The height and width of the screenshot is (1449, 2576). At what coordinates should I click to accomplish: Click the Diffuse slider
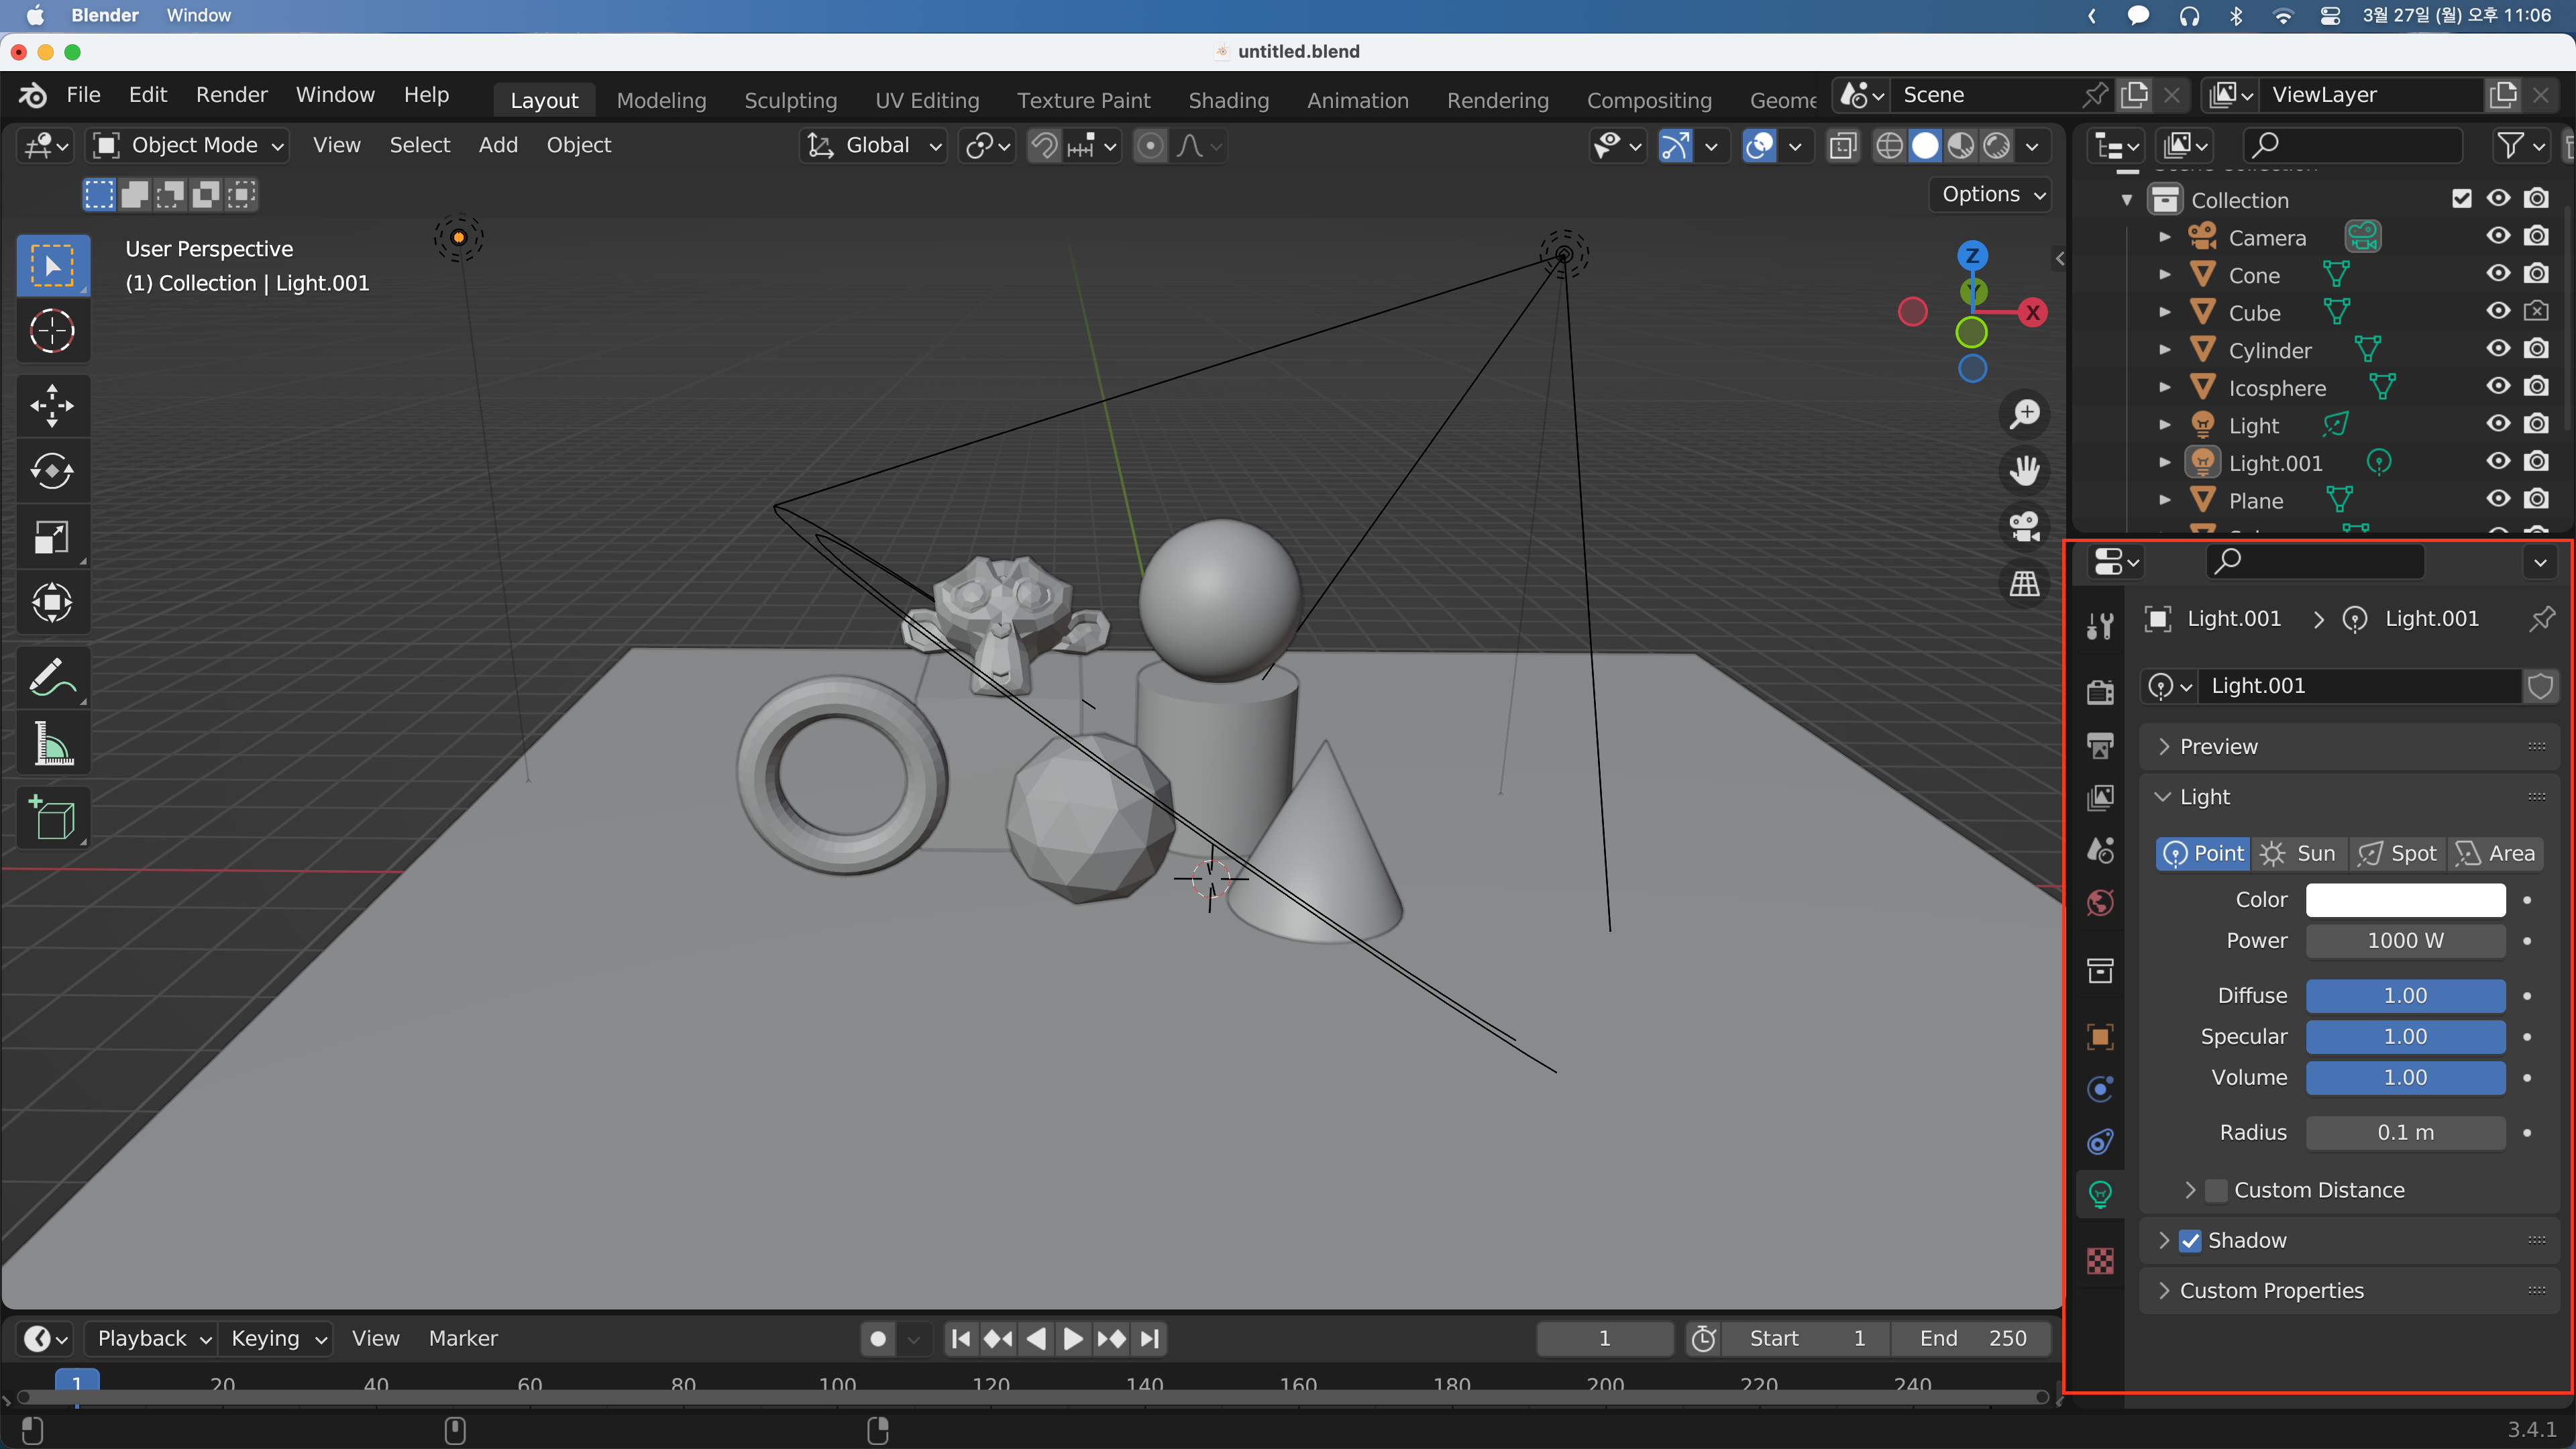(x=2405, y=996)
